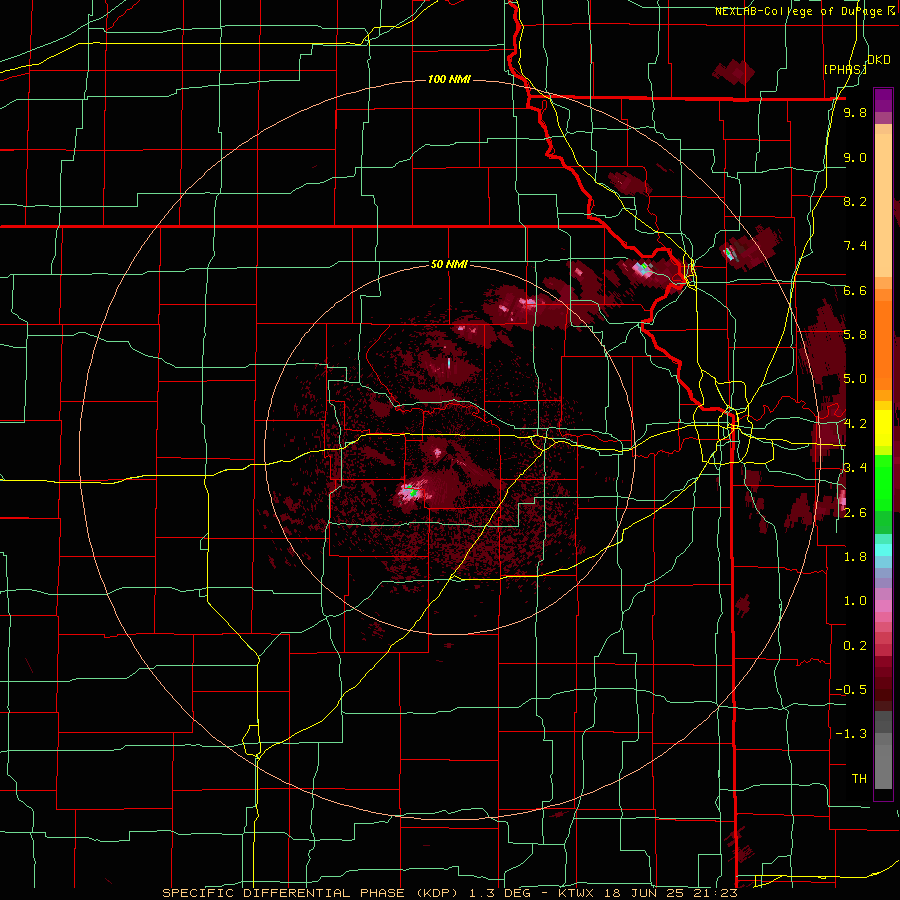Click the 7.4 value on the scale
This screenshot has width=900, height=900.
pos(855,246)
